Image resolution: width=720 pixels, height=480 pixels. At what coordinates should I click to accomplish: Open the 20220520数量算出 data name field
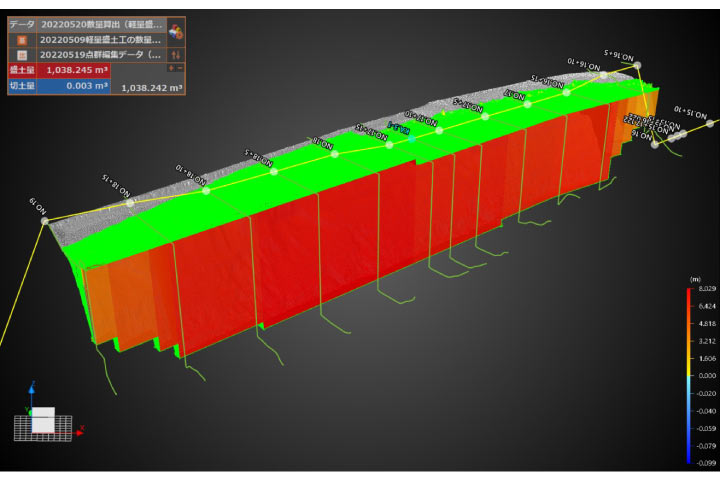[101, 22]
